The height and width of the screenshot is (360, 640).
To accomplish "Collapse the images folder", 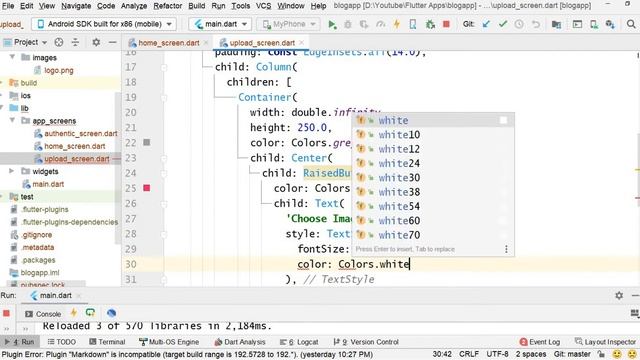I will (12, 57).
